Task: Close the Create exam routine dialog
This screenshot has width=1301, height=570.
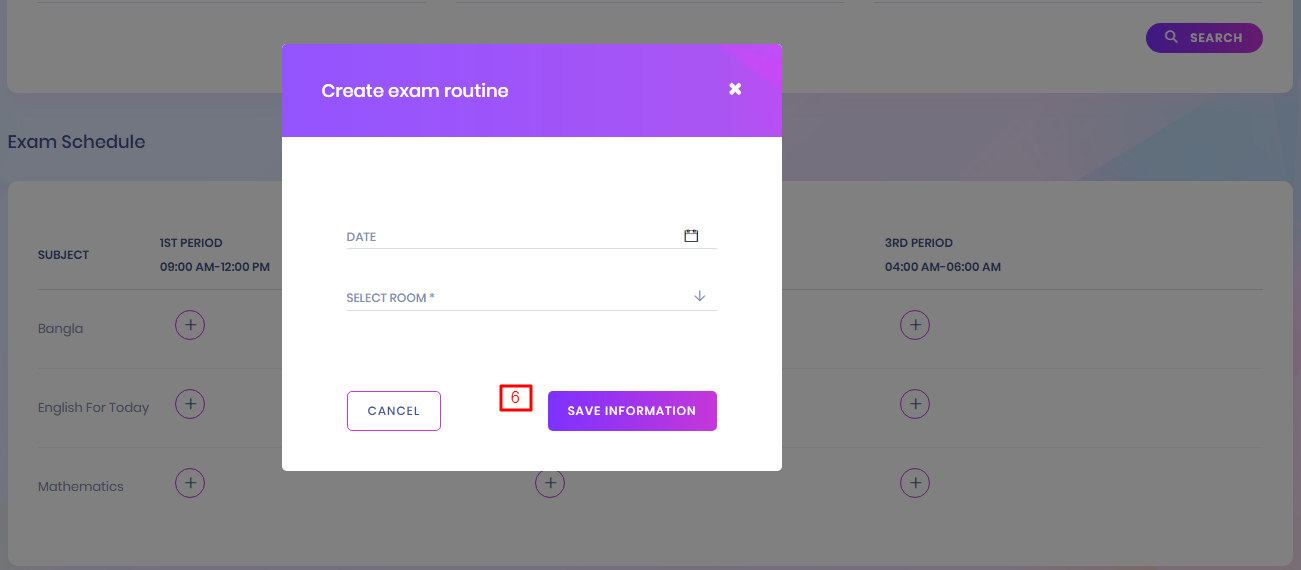Action: click(x=735, y=90)
